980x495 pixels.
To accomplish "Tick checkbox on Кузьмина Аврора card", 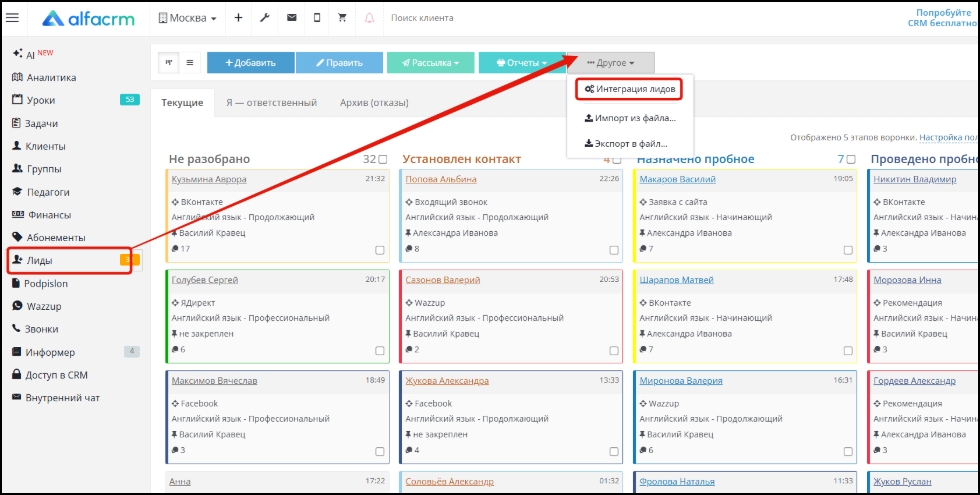I will [x=380, y=250].
